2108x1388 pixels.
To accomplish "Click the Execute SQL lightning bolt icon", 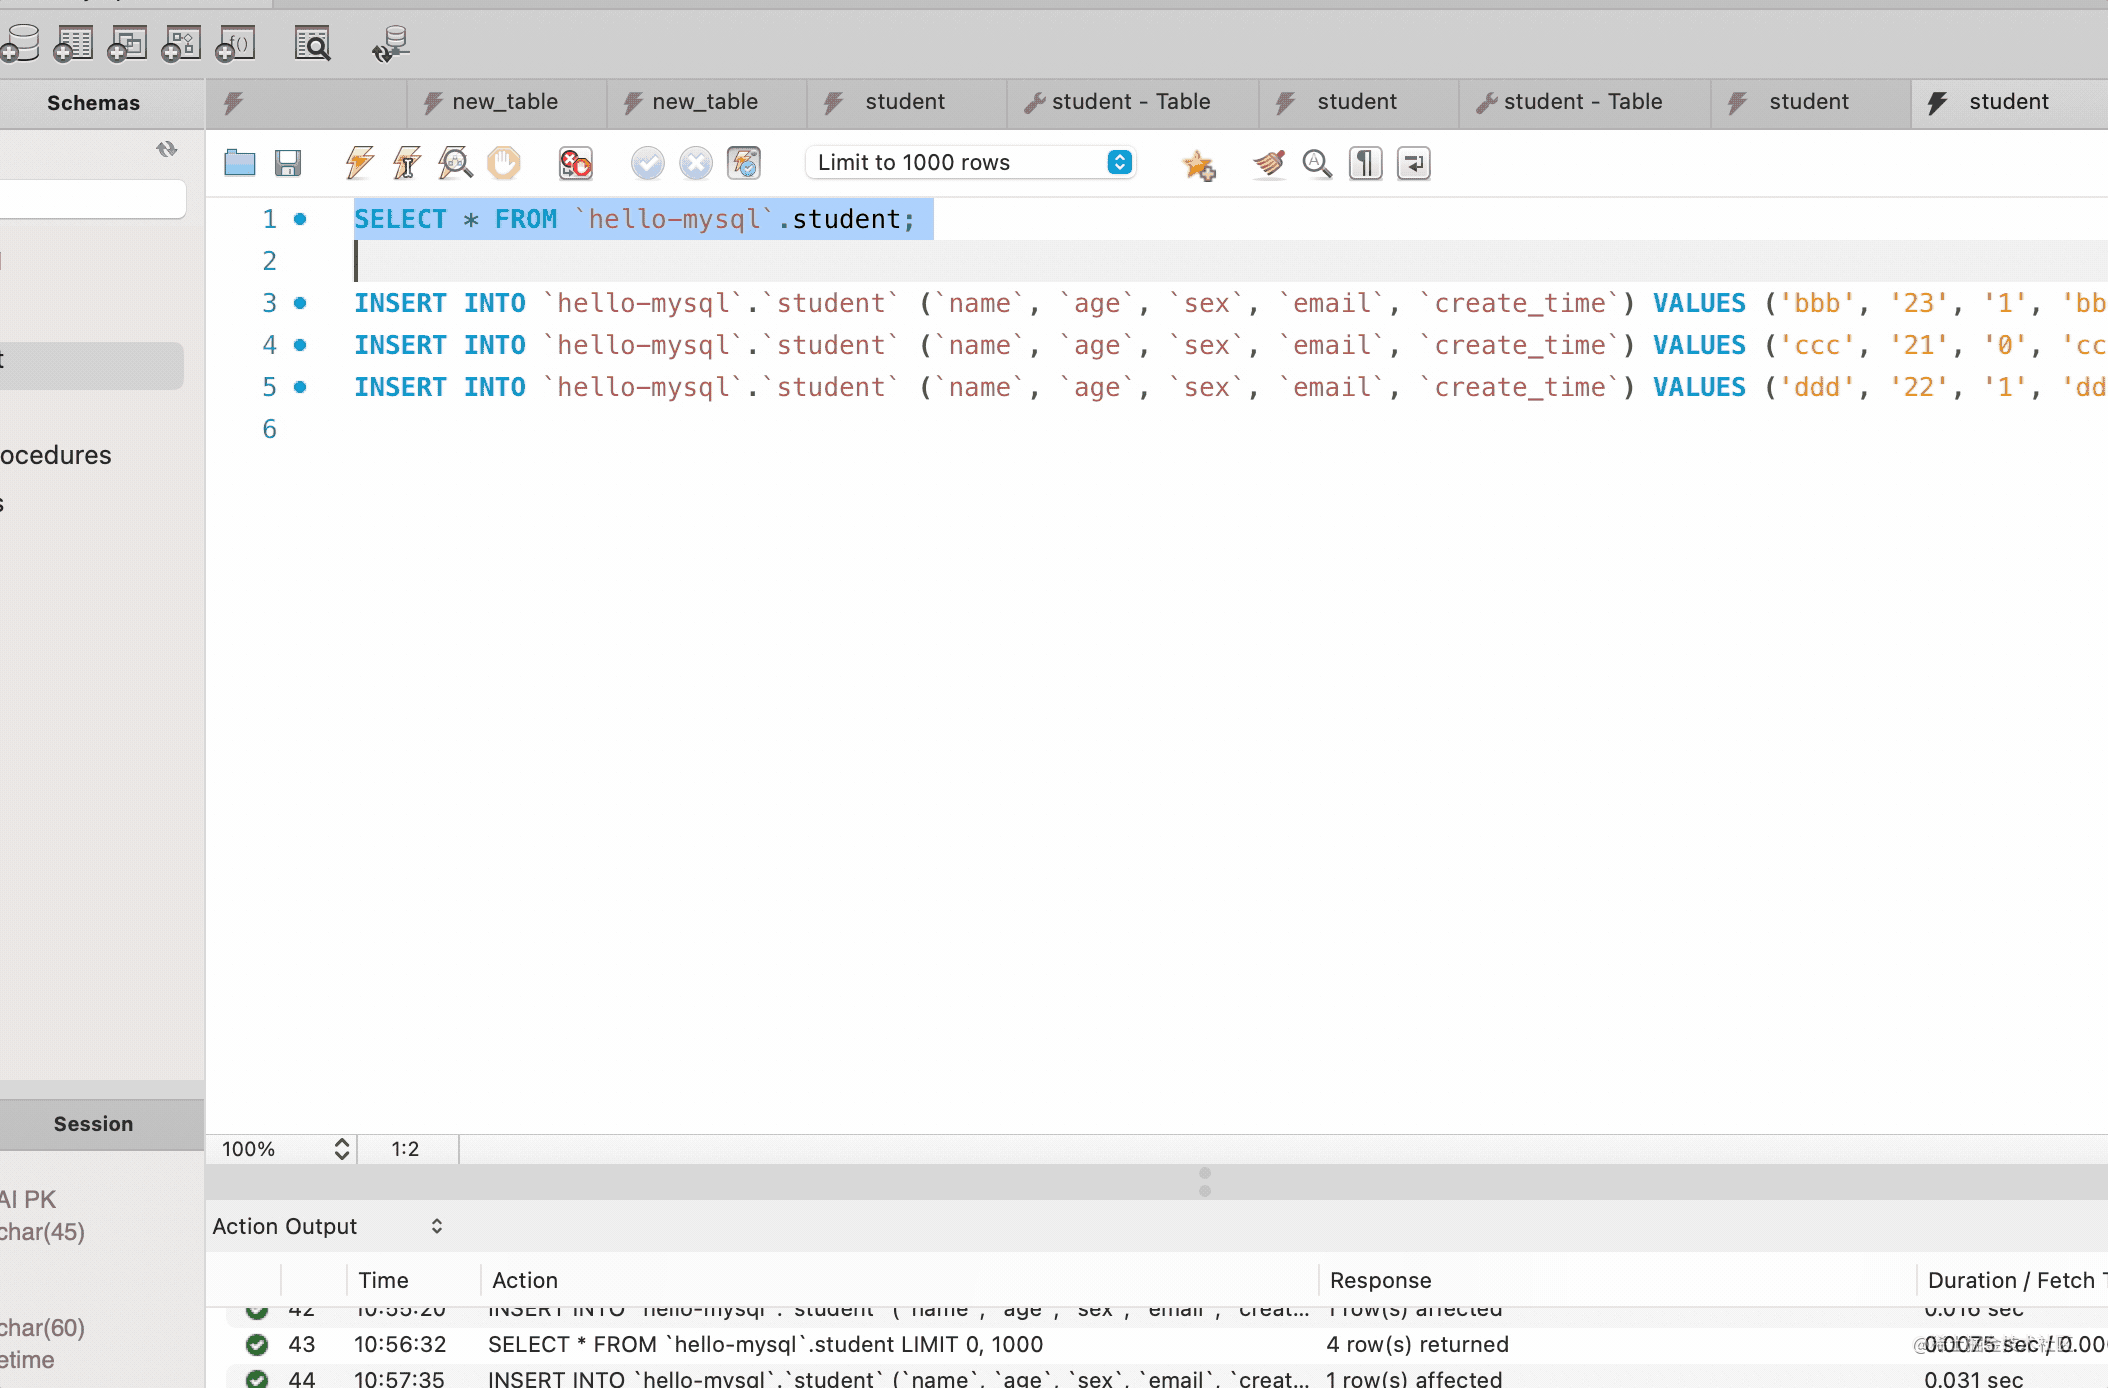I will 359,162.
